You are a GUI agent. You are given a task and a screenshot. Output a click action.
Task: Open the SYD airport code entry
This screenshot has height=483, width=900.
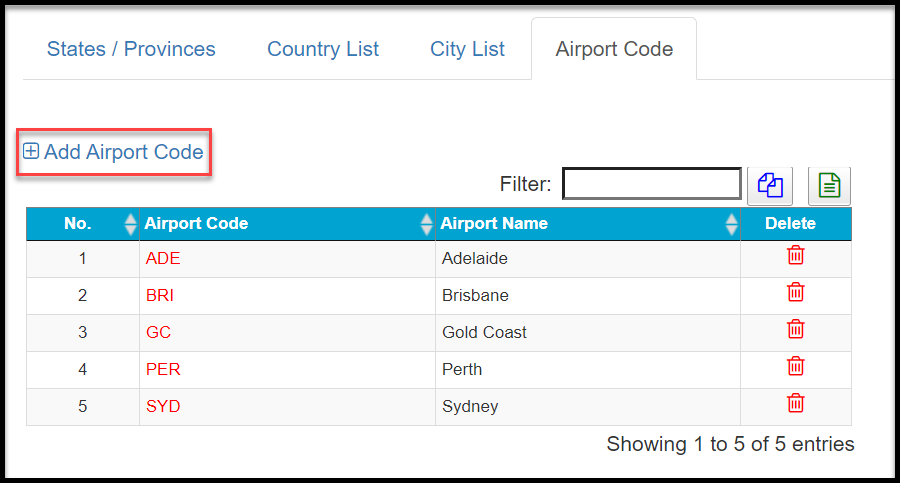(163, 406)
